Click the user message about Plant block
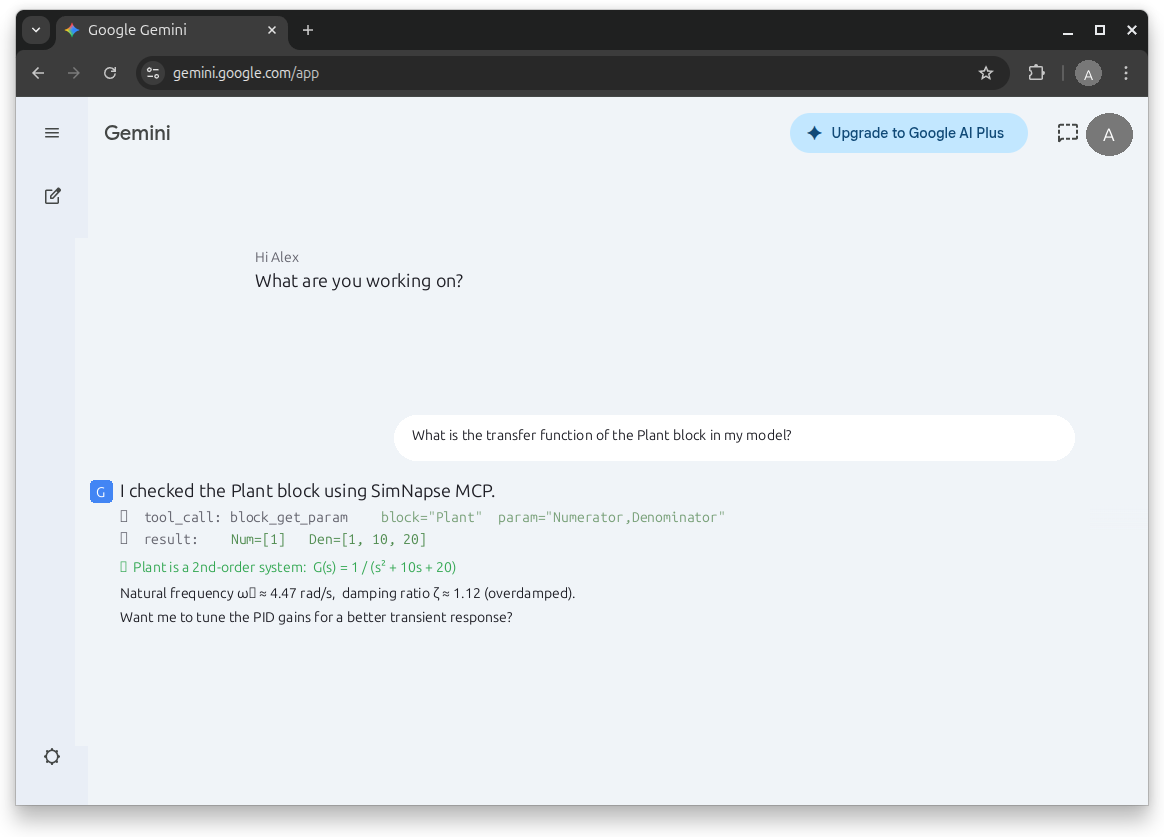Viewport: 1164px width, 837px height. [734, 436]
